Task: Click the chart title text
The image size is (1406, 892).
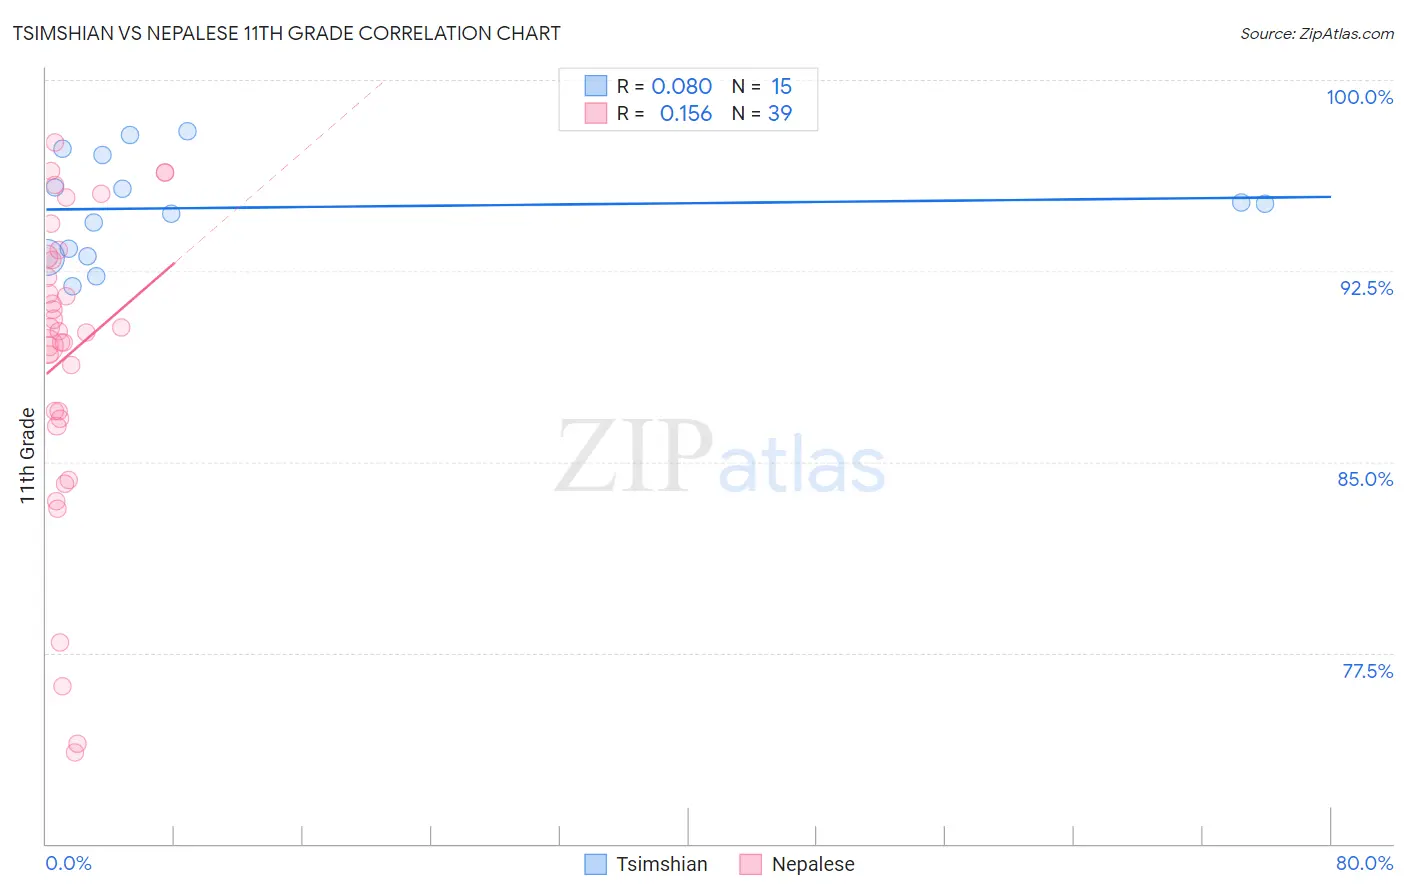Action: 286,33
